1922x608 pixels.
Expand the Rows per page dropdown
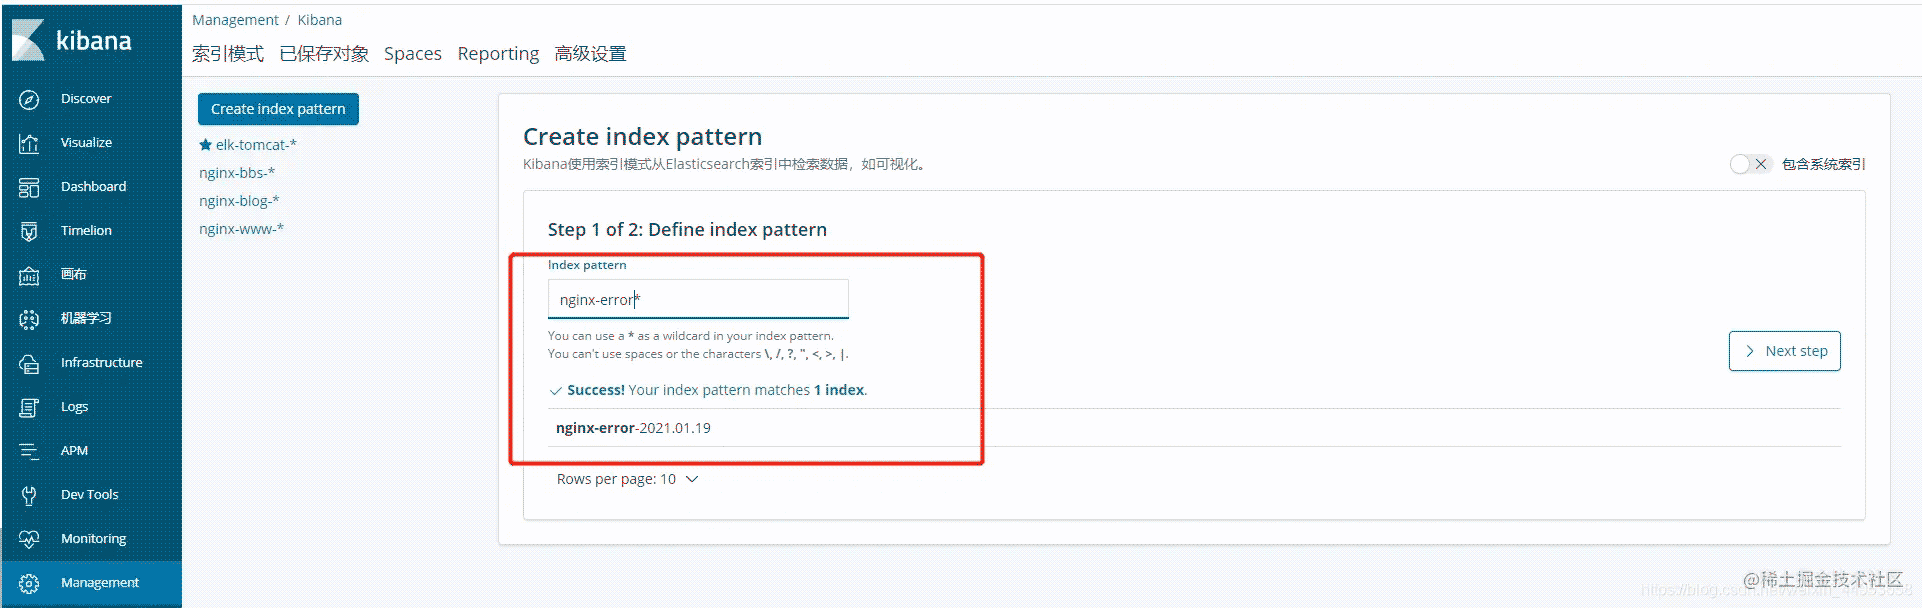(627, 479)
